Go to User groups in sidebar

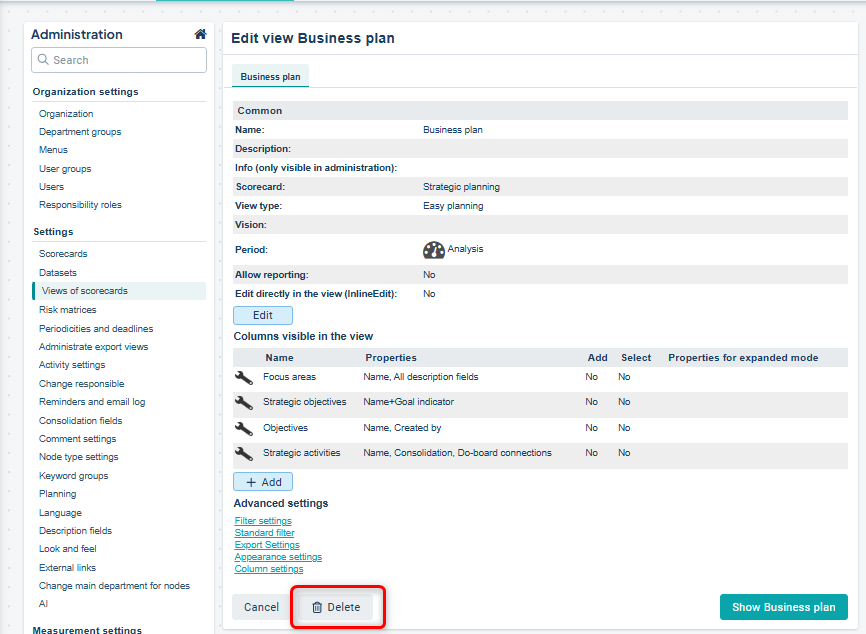pos(65,169)
